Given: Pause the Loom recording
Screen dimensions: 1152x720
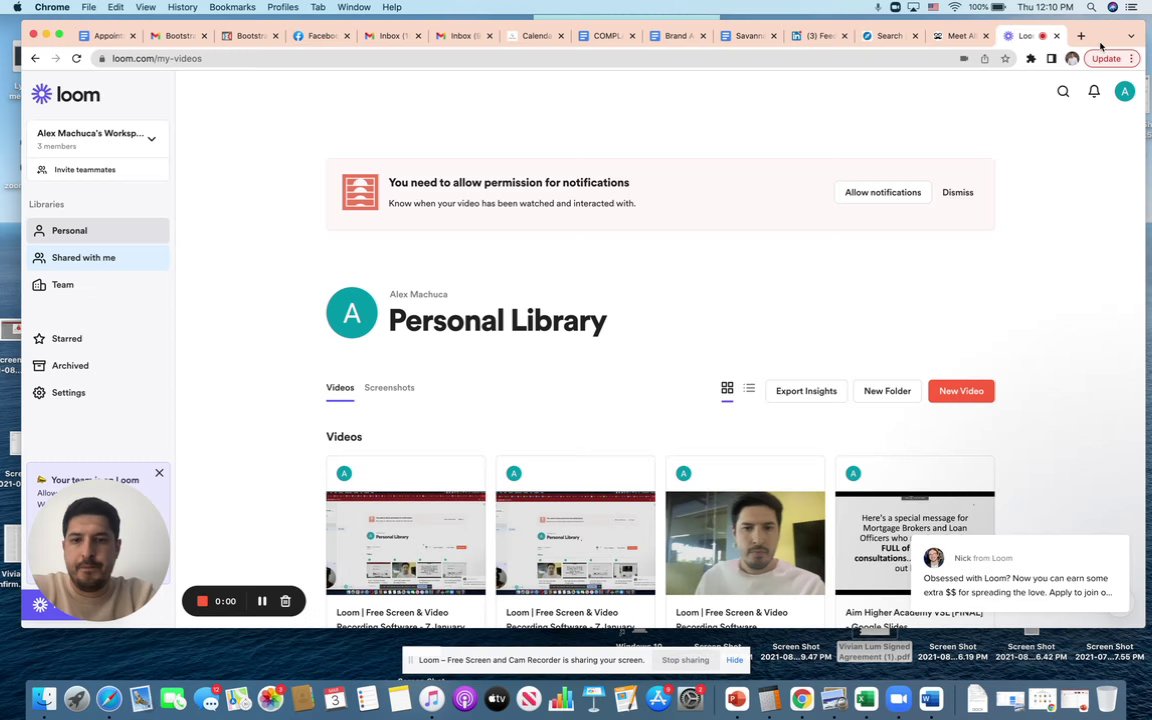Looking at the screenshot, I should [x=262, y=601].
